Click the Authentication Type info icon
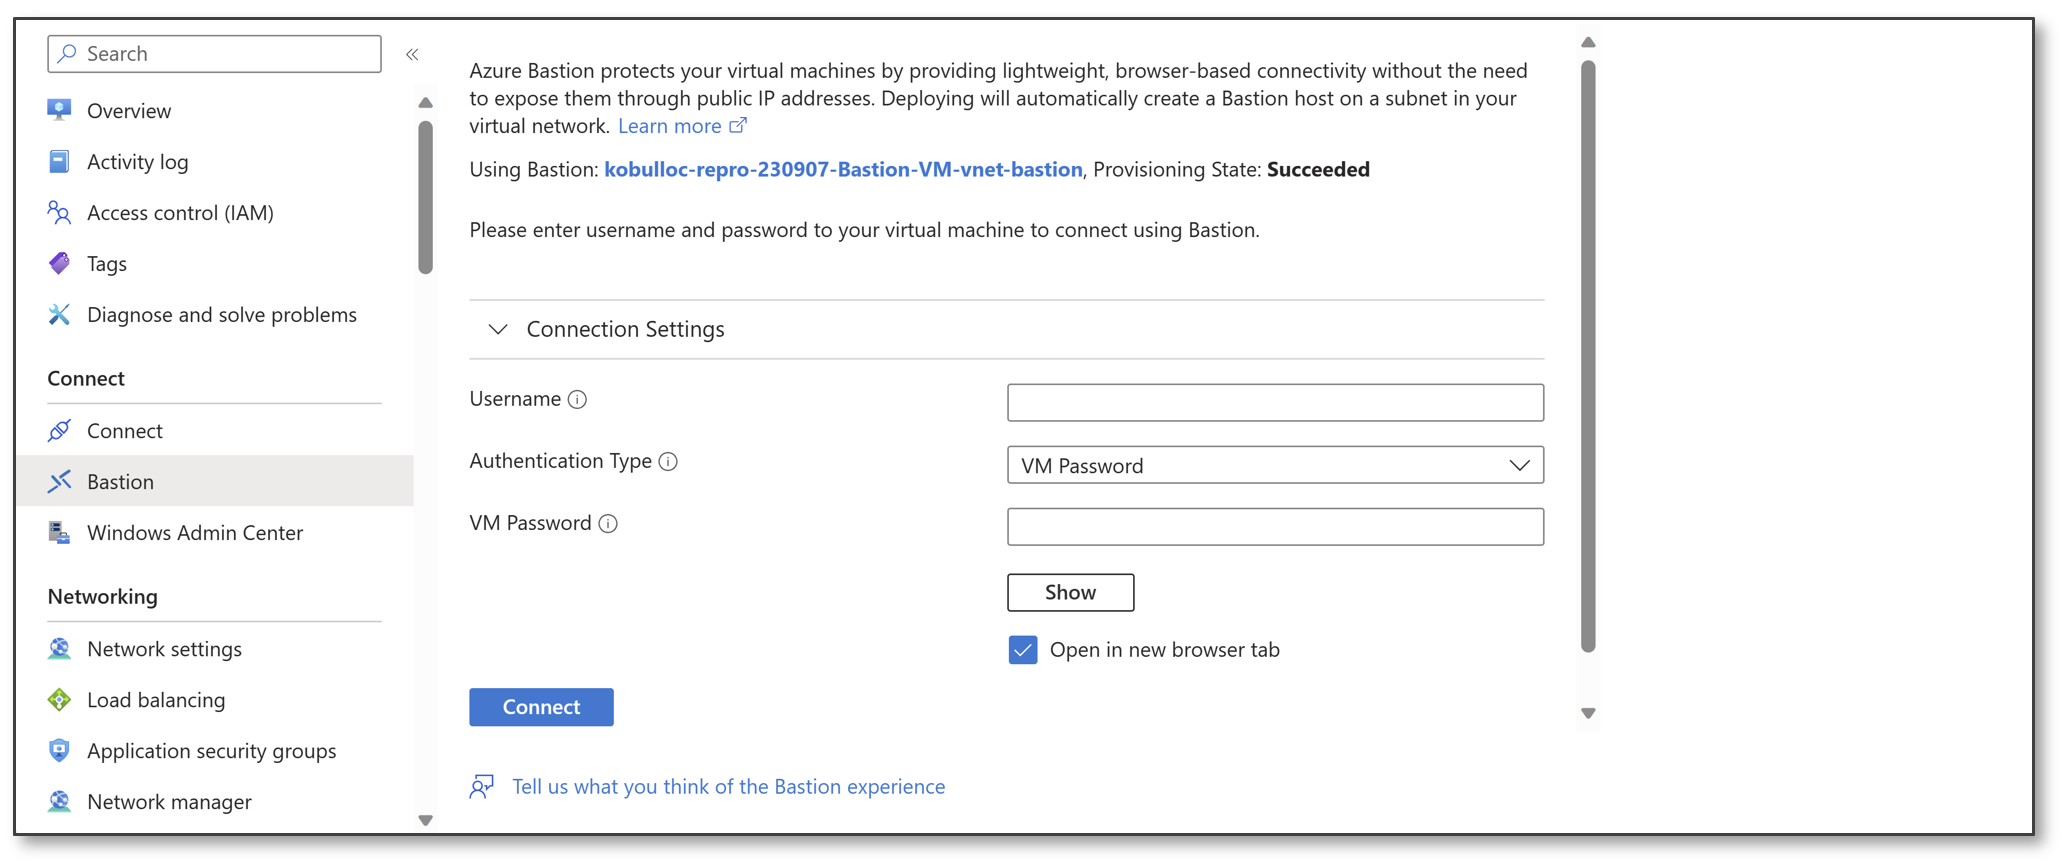Screen dimensions: 2063x868 [668, 461]
